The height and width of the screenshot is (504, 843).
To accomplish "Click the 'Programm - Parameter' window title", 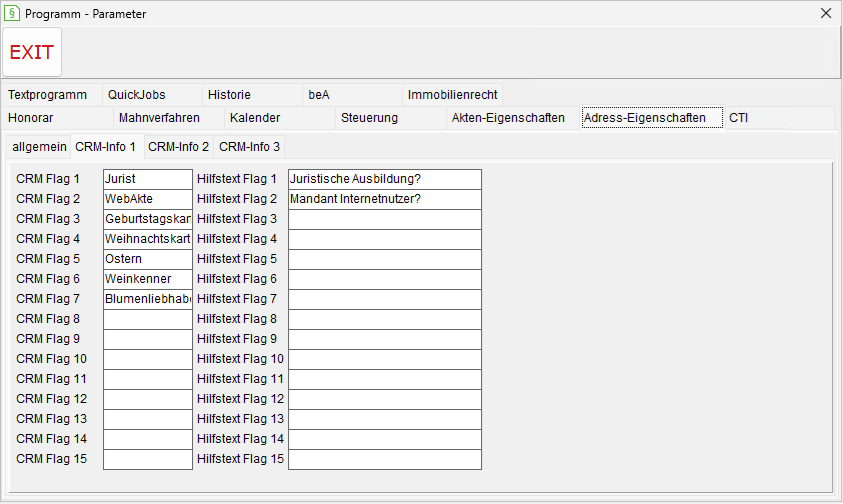I will [85, 13].
